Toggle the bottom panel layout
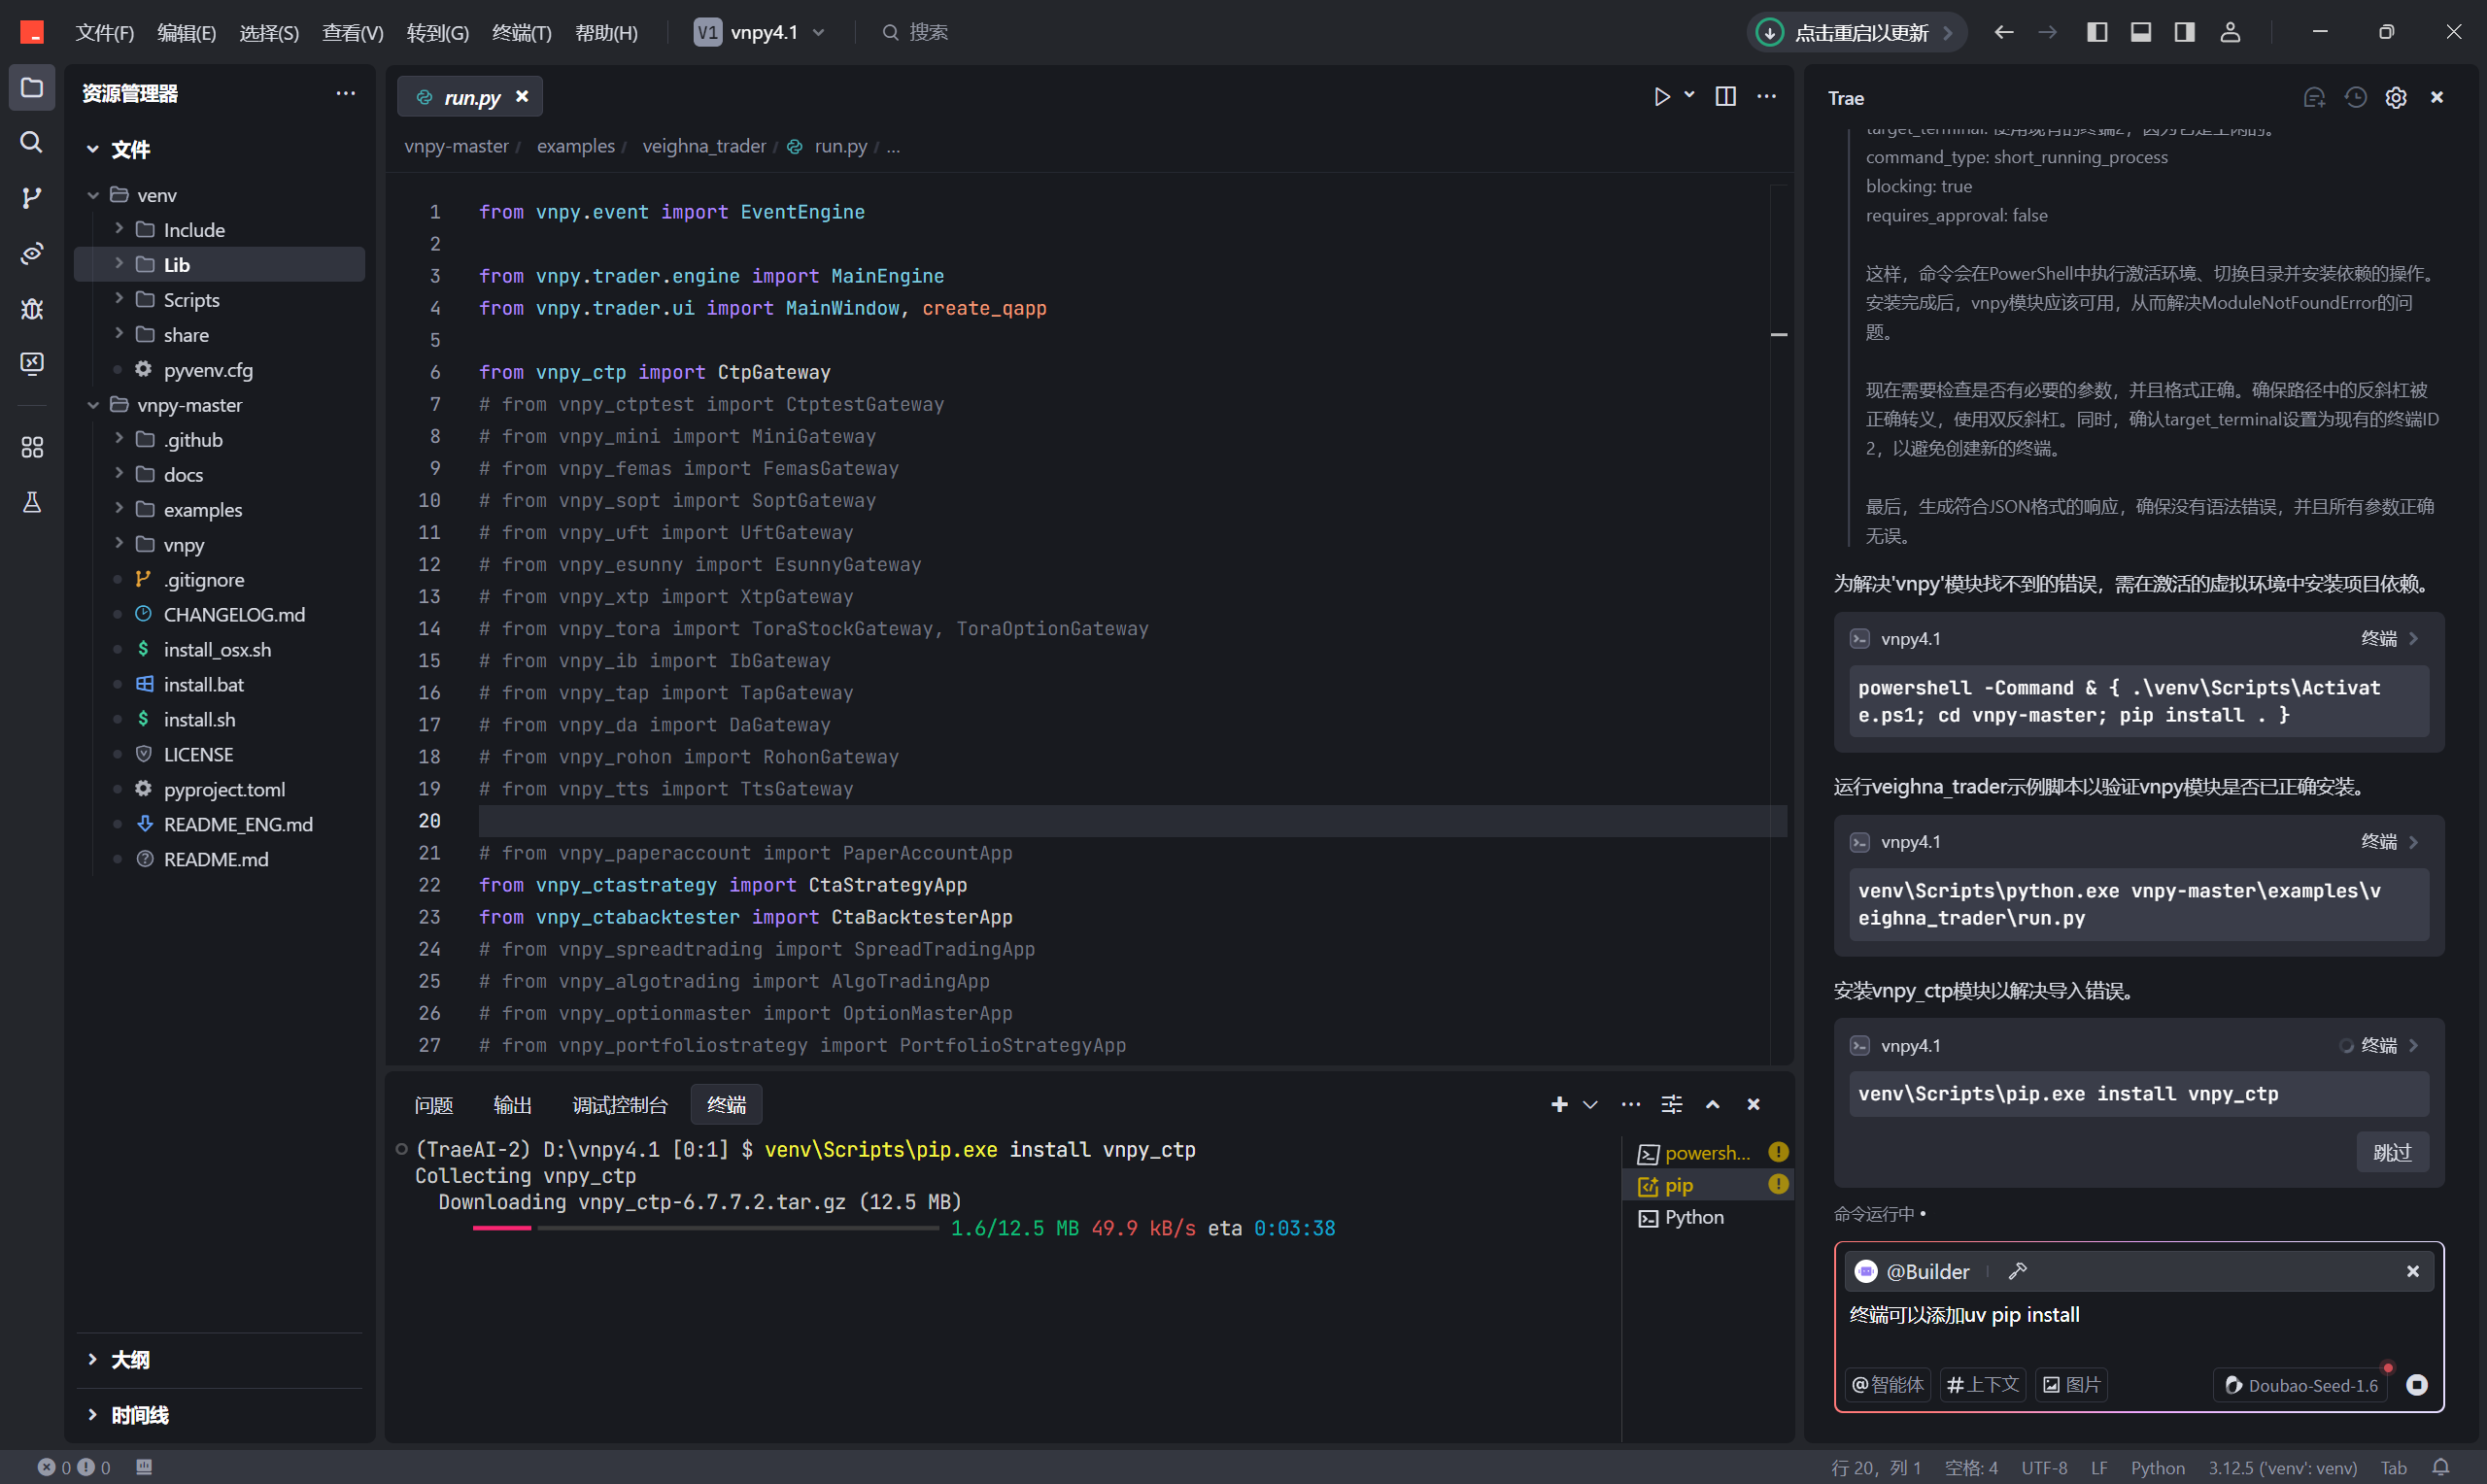The height and width of the screenshot is (1484, 2487). (2141, 32)
